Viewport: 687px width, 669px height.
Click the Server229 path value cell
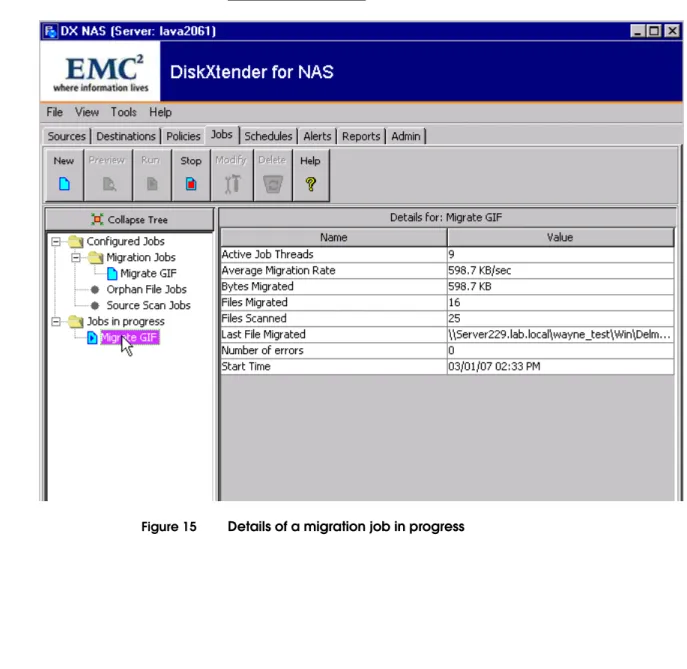560,334
